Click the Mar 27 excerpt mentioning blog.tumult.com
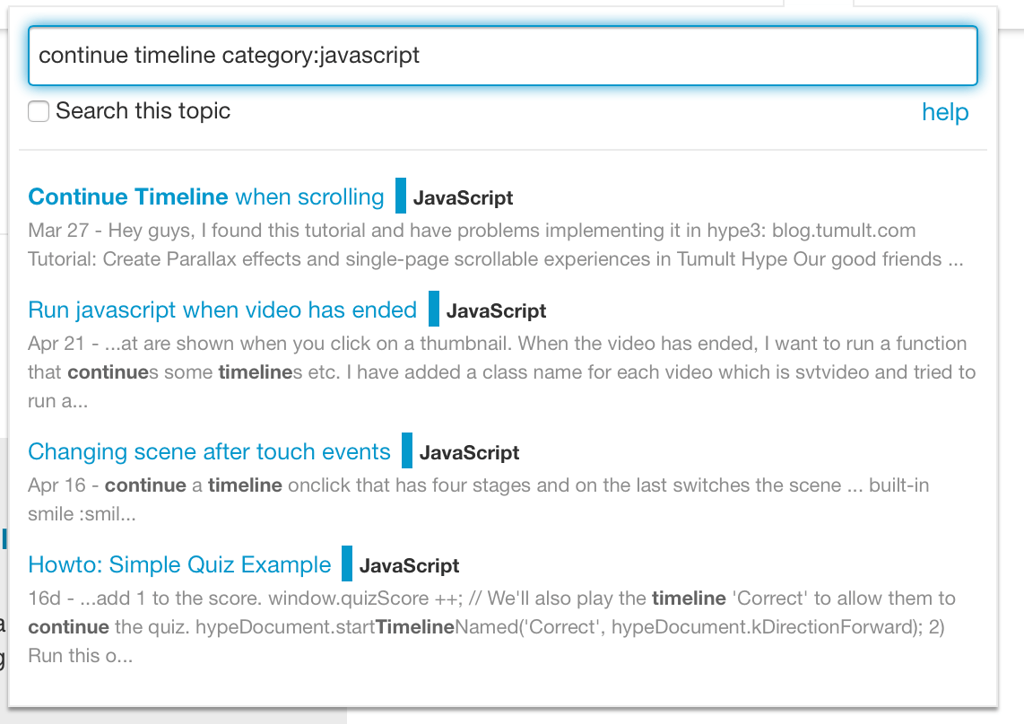 pyautogui.click(x=496, y=245)
